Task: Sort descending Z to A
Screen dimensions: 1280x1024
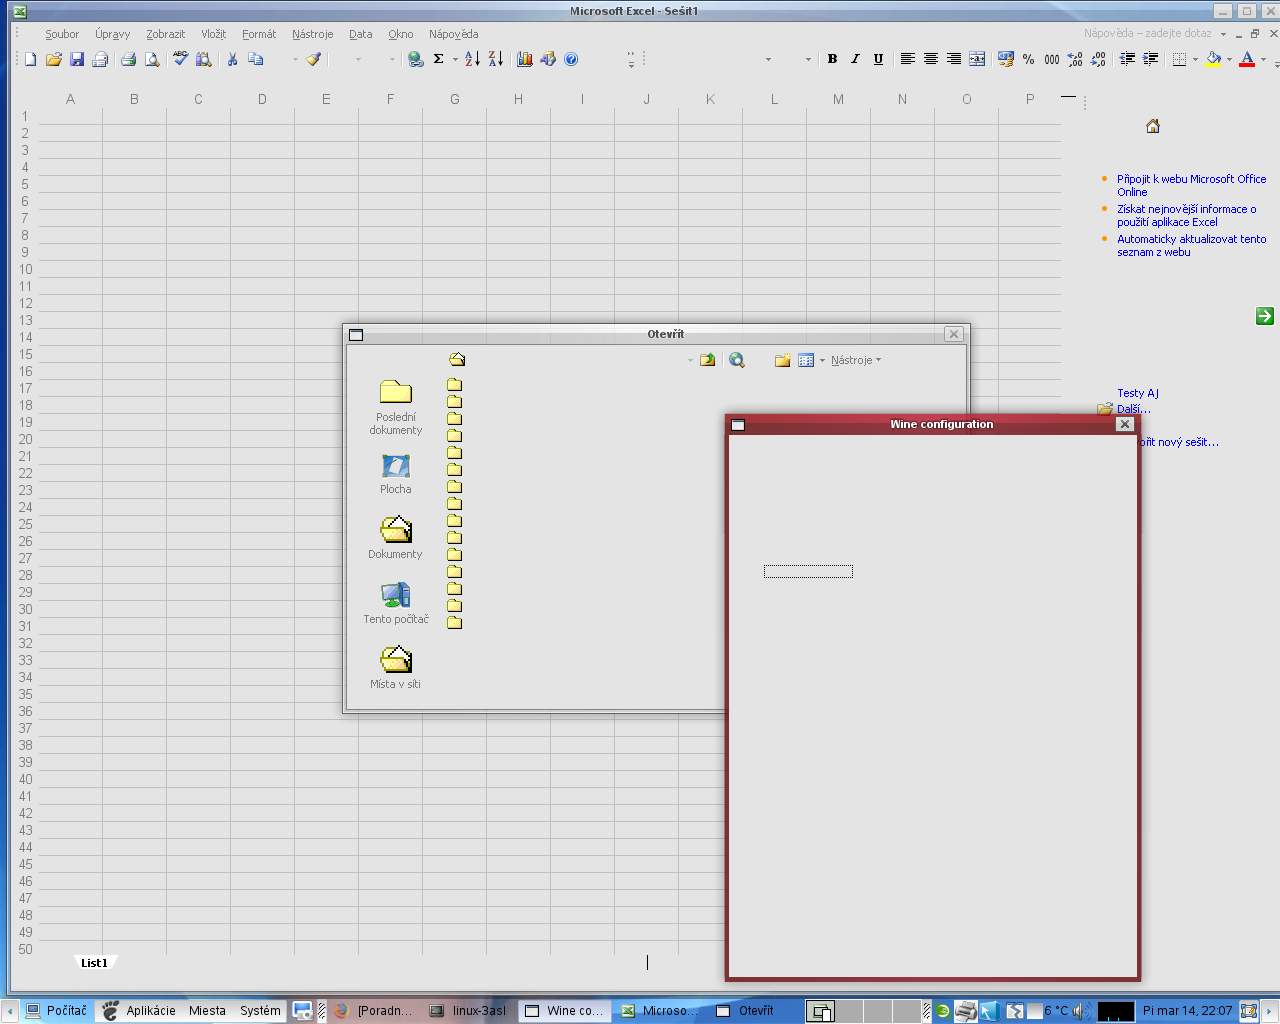Action: (x=496, y=59)
